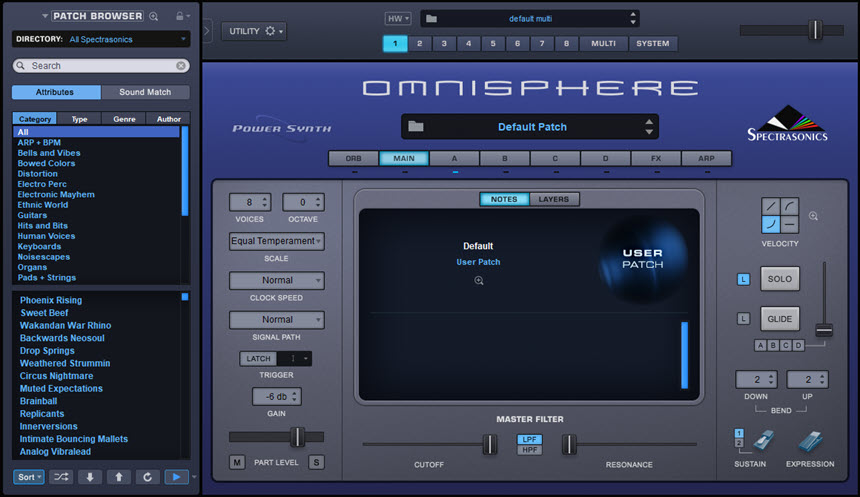This screenshot has width=860, height=497.
Task: Toggle the part Solo S button
Action: 316,462
